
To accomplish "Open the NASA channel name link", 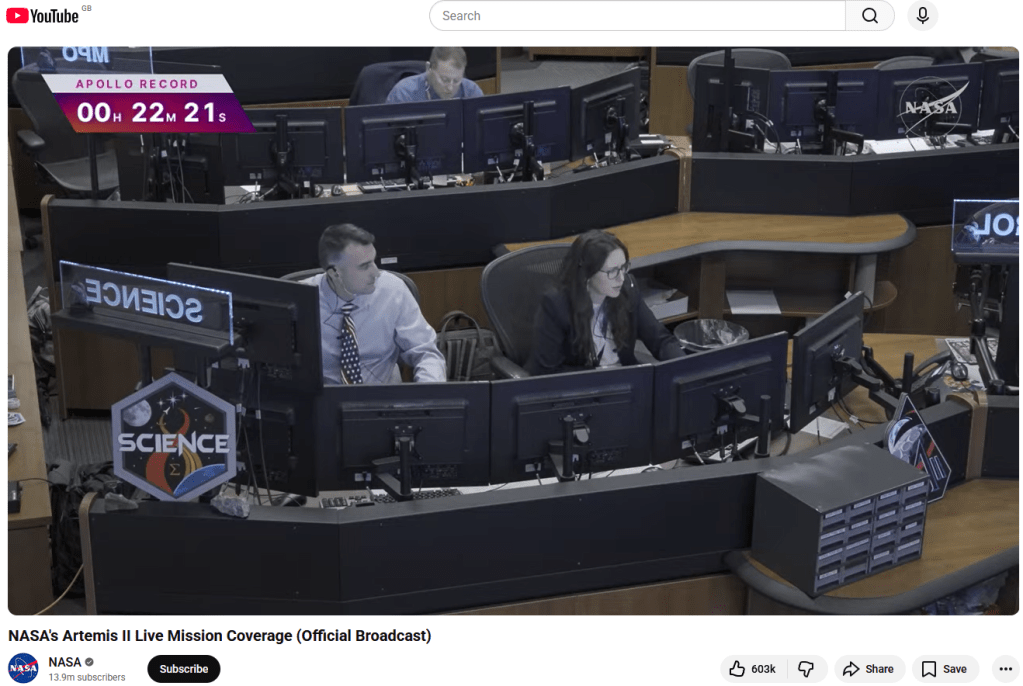I will [x=65, y=662].
